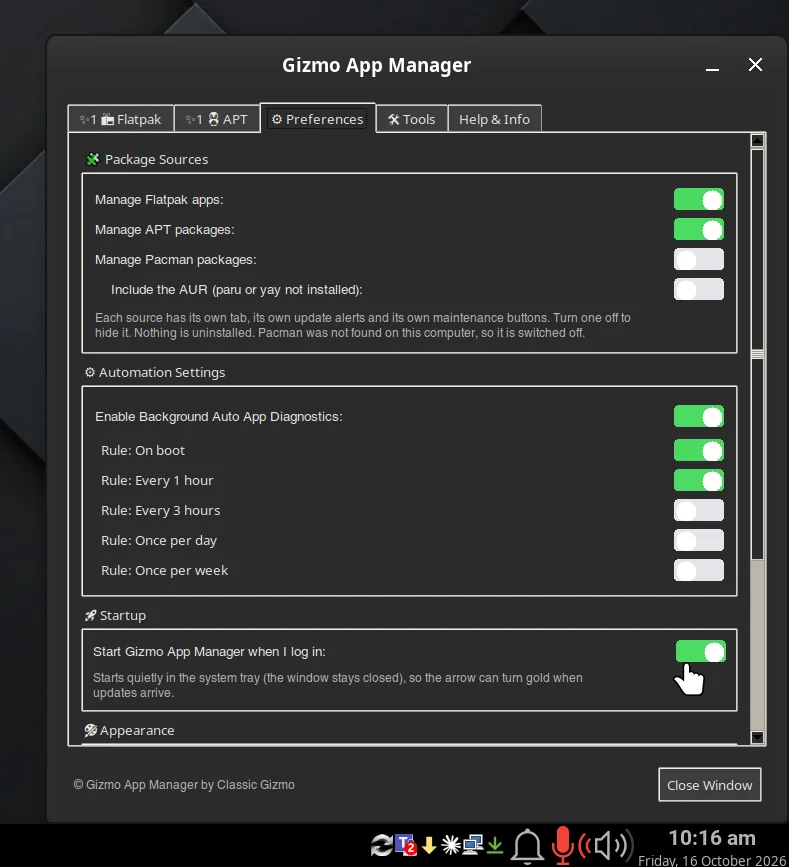Click the 'Manage Pacman packages:' label
This screenshot has width=789, height=867.
(x=176, y=259)
